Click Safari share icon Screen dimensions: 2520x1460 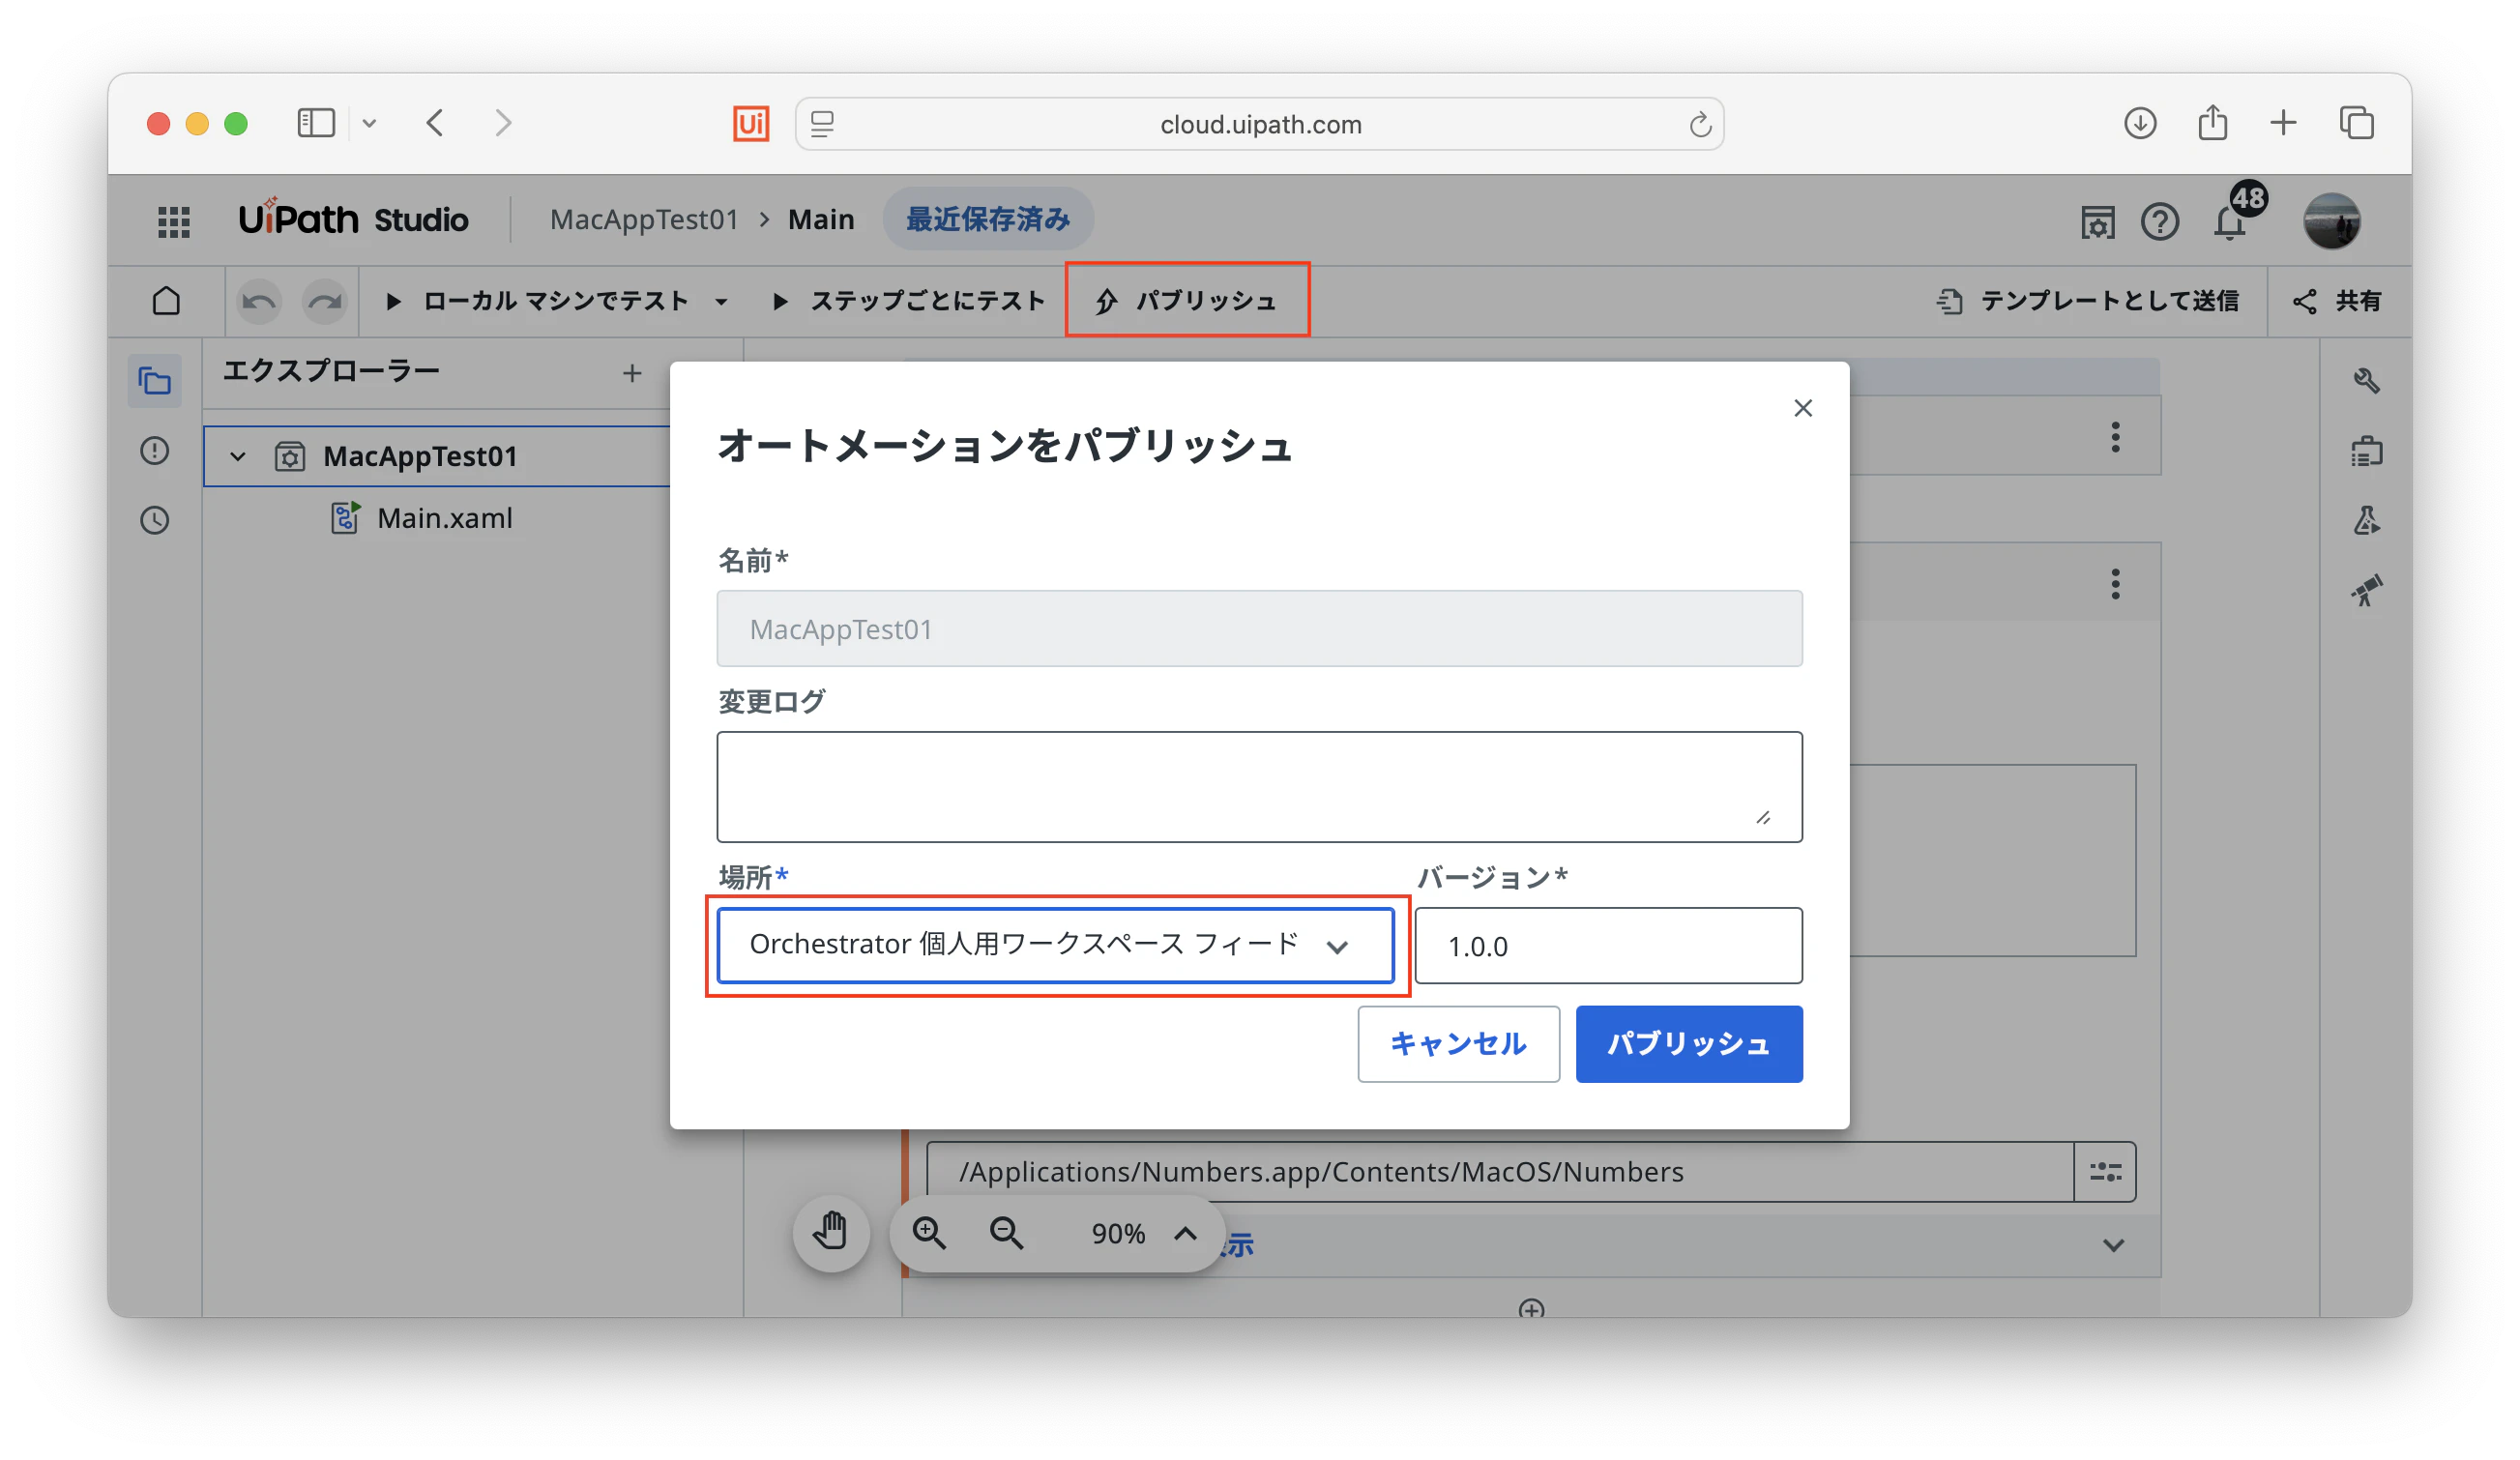tap(2212, 123)
